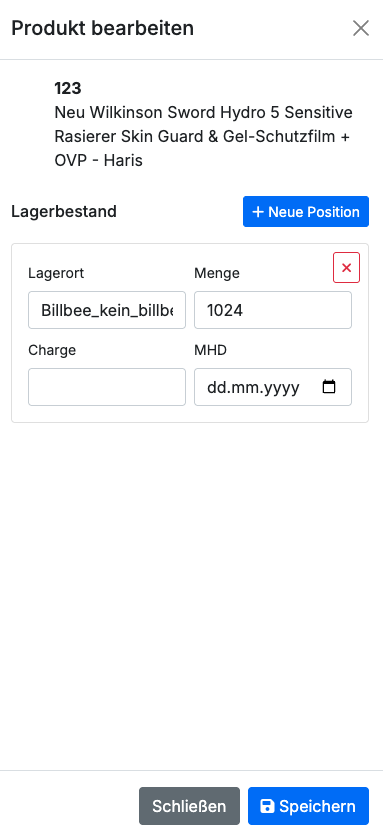Add a new stock position
The image size is (383, 840).
click(x=306, y=212)
